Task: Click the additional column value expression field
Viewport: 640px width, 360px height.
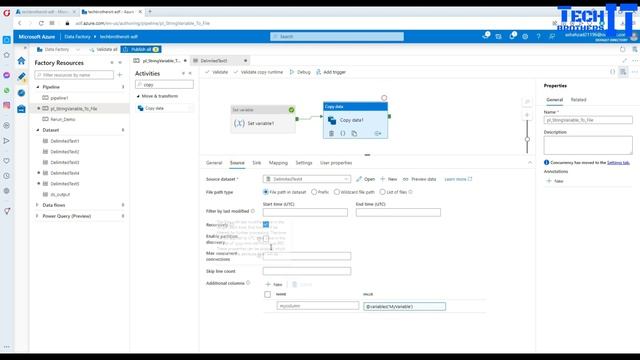Action: (x=404, y=307)
